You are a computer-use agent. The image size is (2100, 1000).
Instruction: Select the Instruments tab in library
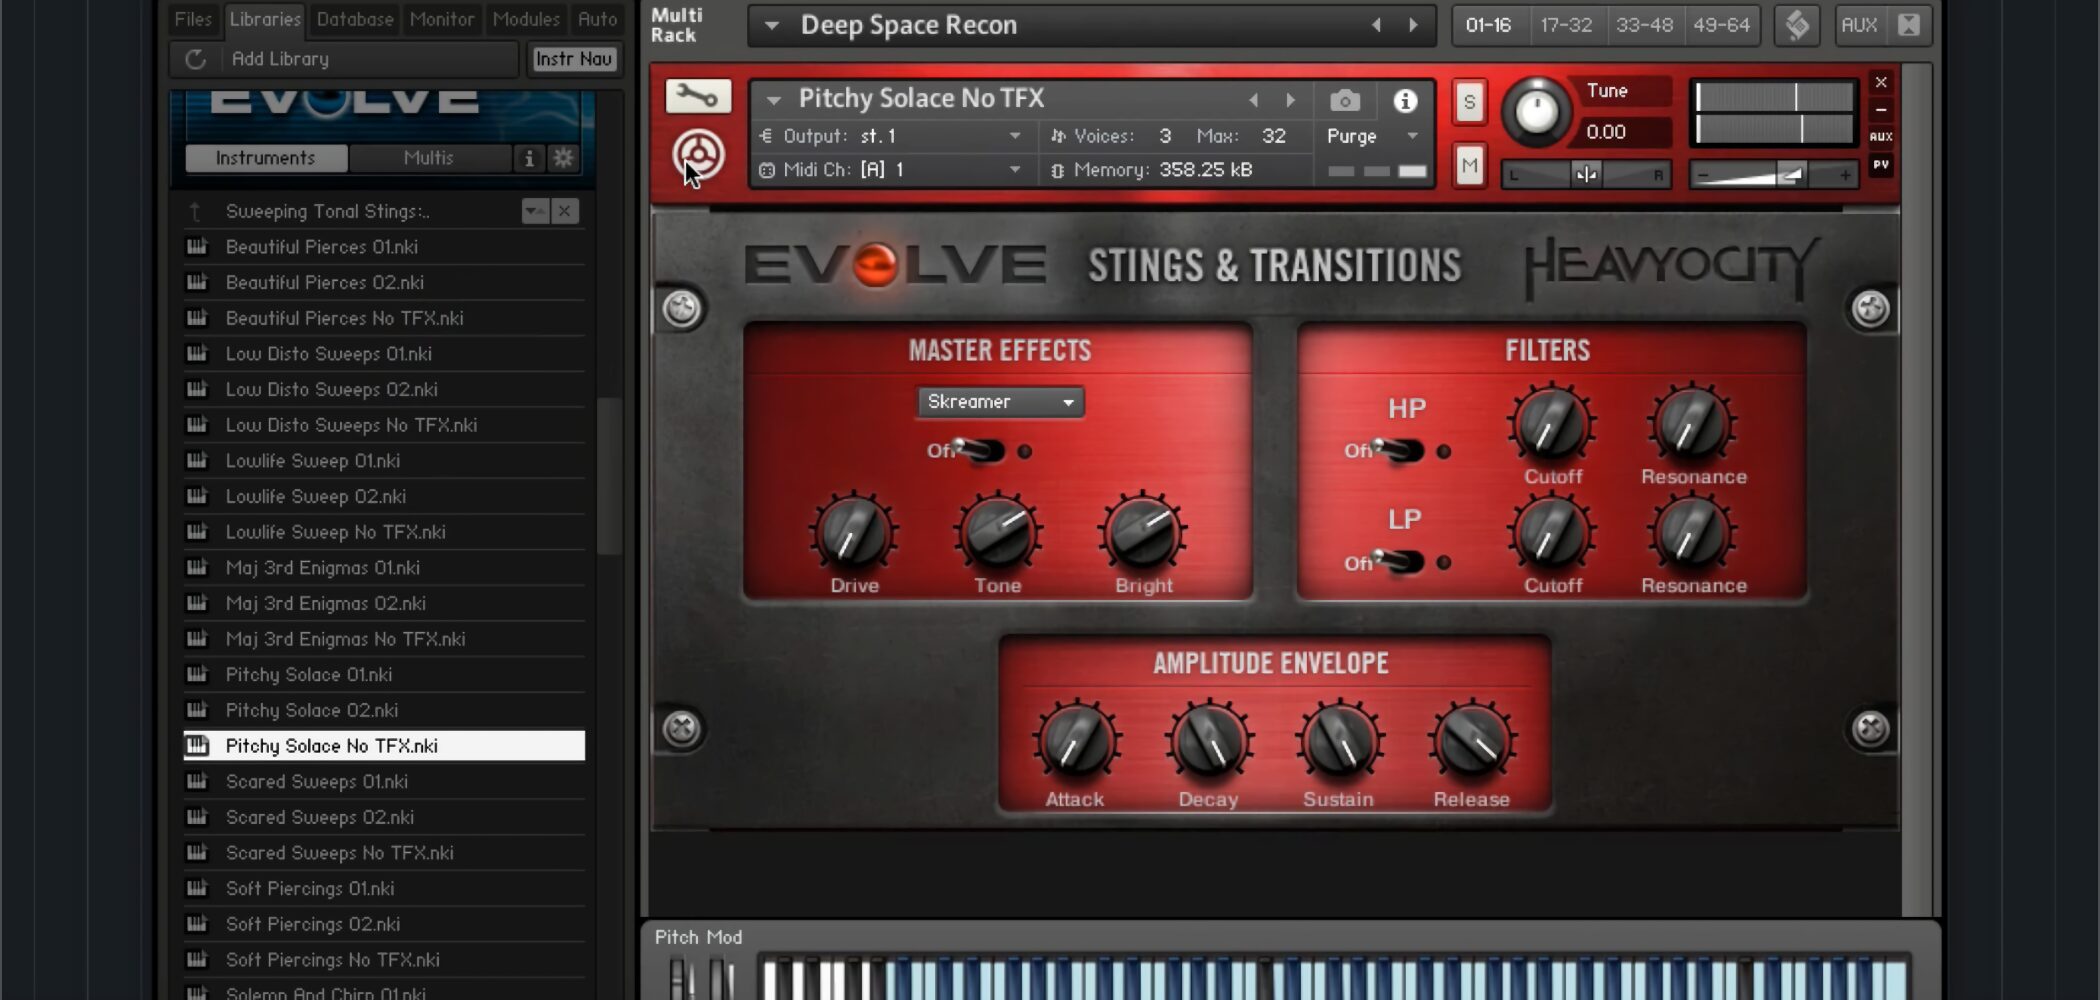click(x=266, y=158)
